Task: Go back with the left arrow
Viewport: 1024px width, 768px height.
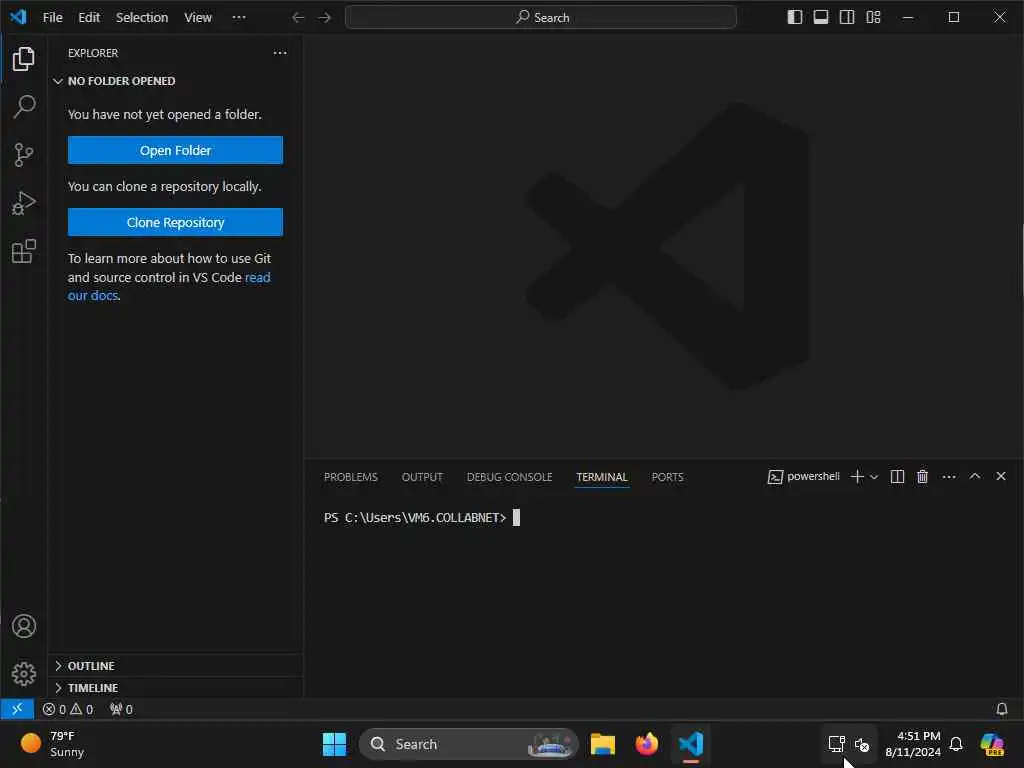Action: pos(298,18)
